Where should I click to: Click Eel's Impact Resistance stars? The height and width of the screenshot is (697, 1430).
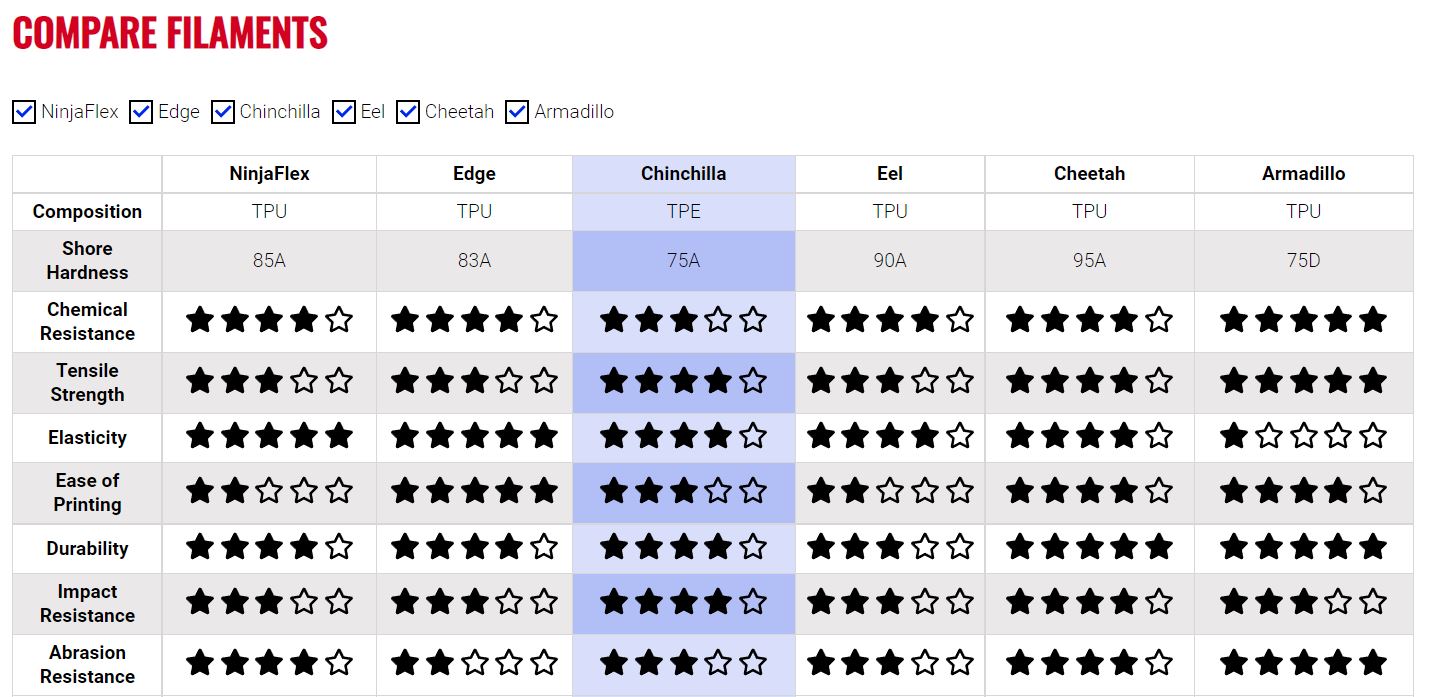point(890,602)
